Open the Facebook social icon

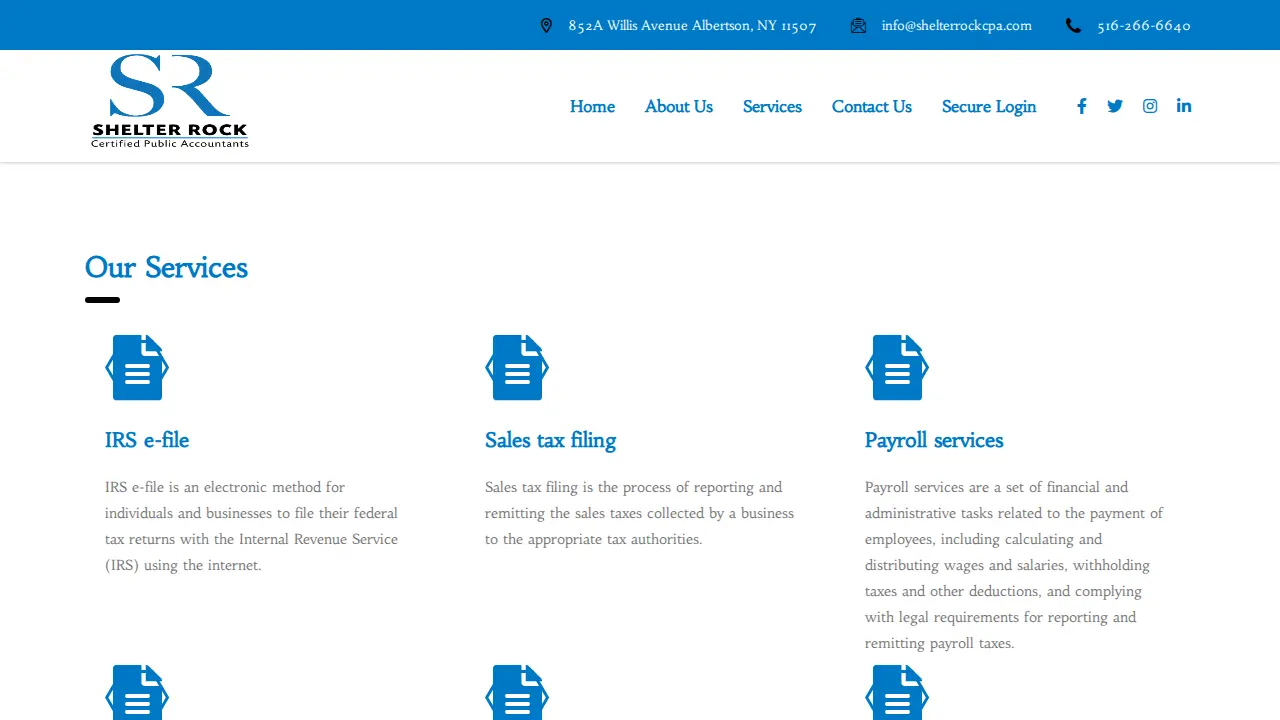(1081, 106)
